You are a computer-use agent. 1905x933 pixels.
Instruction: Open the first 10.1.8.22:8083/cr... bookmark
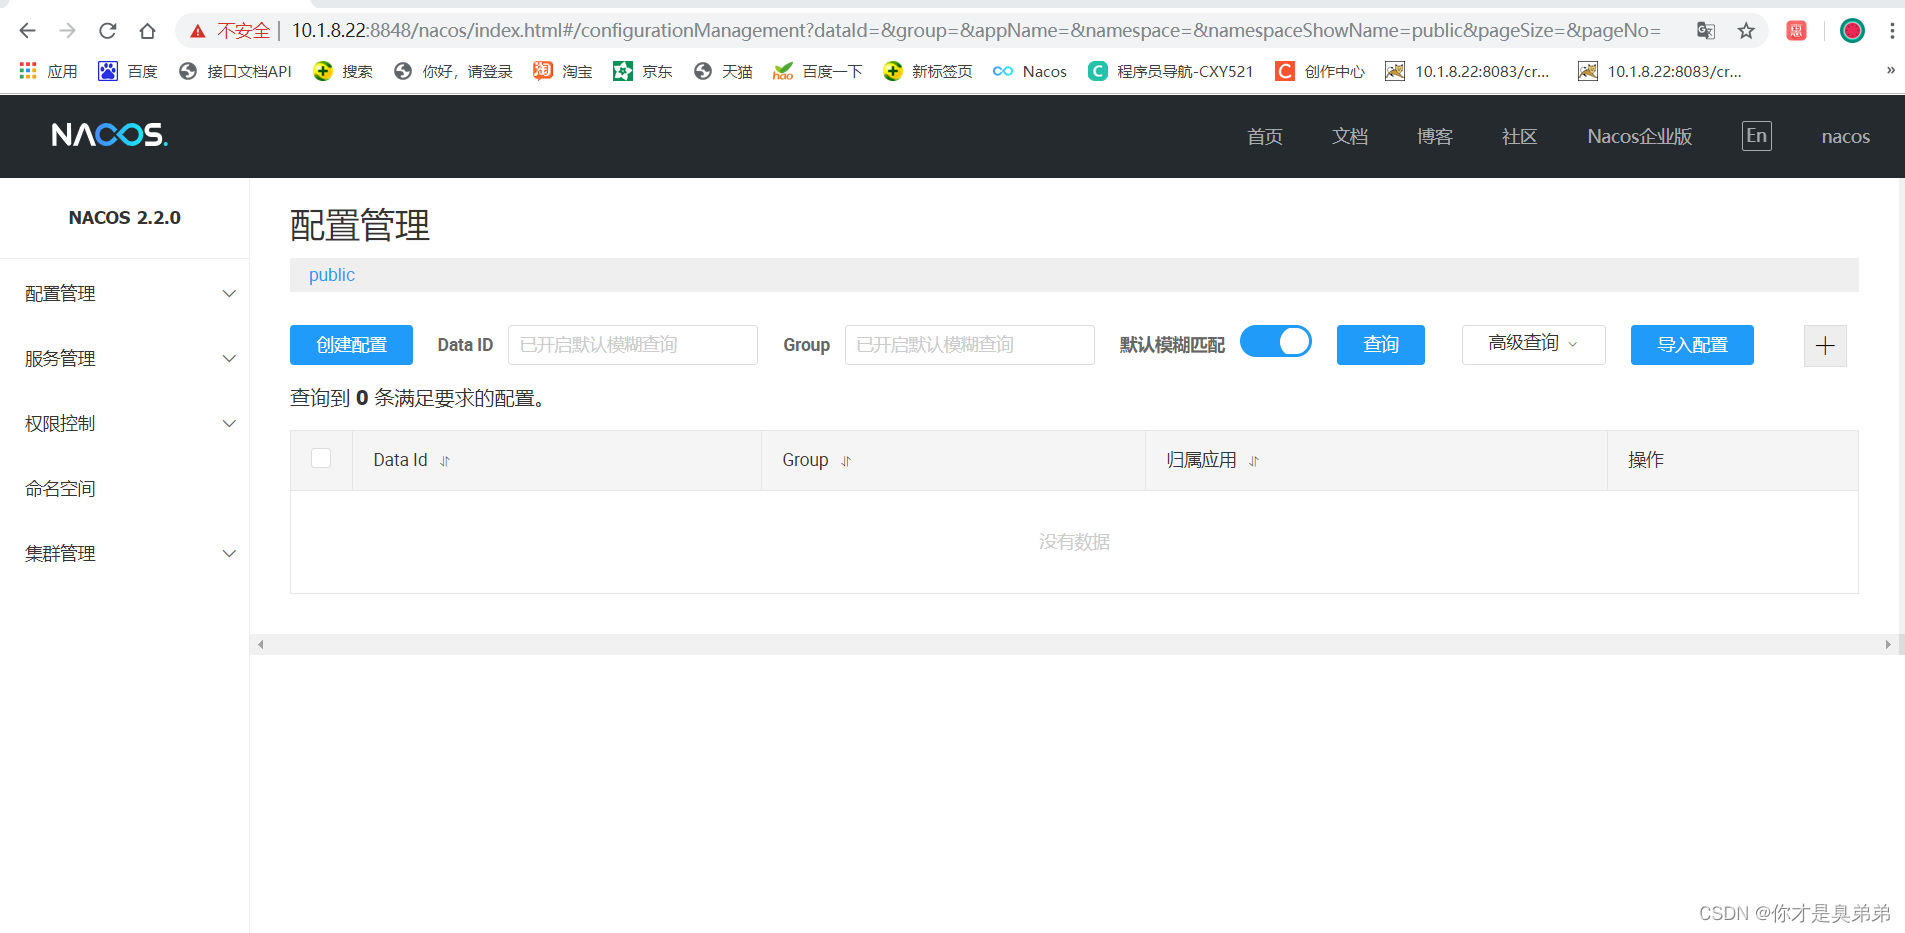1467,71
